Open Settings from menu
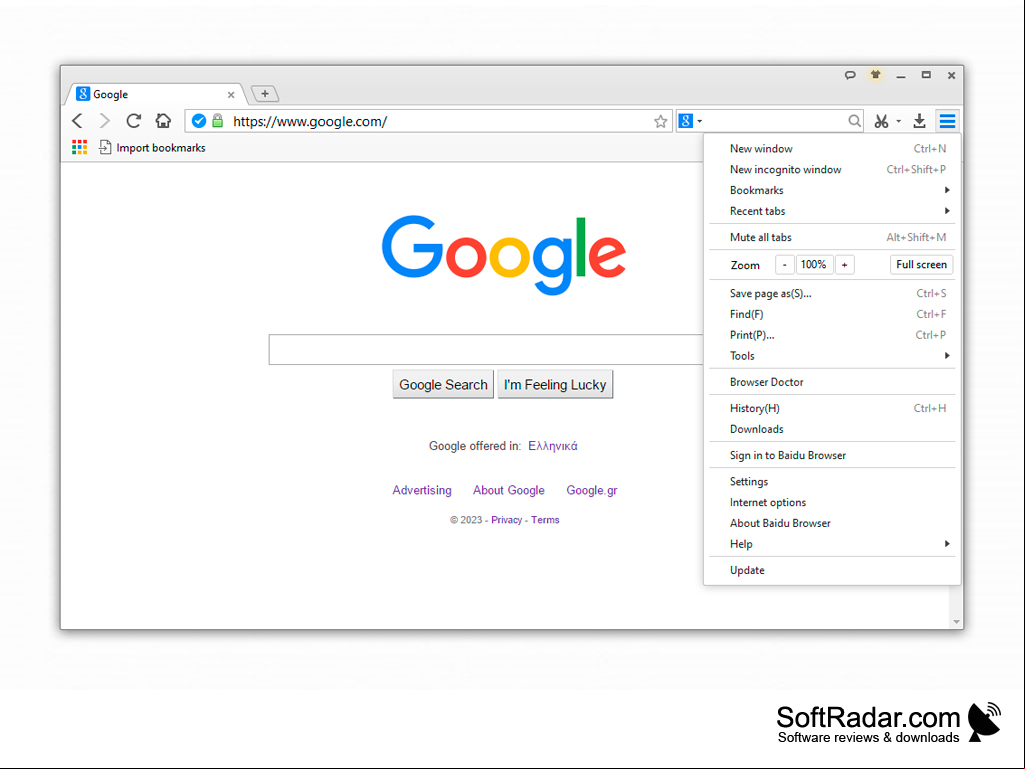 tap(832, 481)
